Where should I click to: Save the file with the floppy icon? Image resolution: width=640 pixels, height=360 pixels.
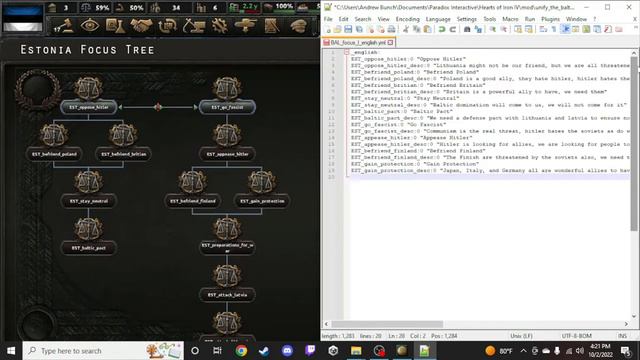348,29
